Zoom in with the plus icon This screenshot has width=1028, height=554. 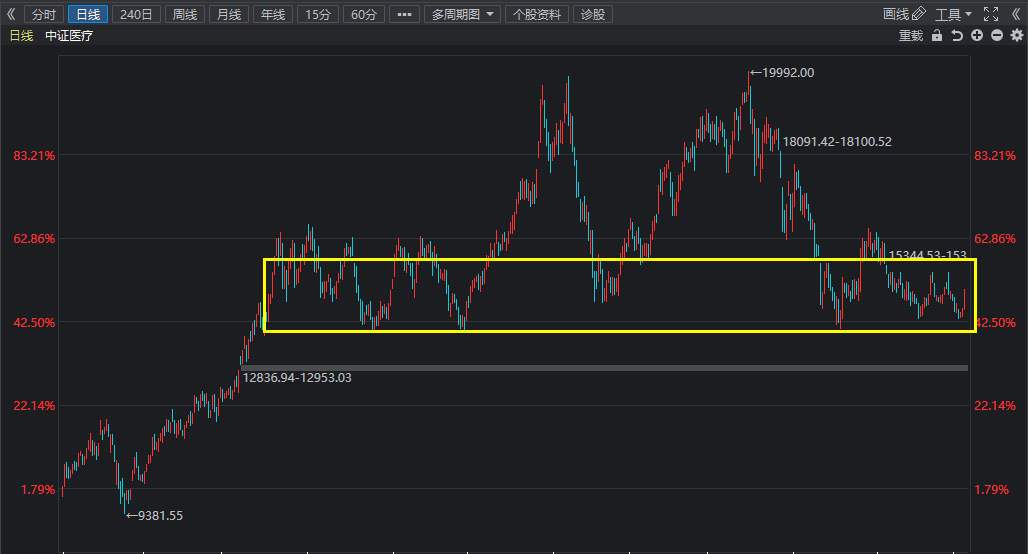pos(977,35)
